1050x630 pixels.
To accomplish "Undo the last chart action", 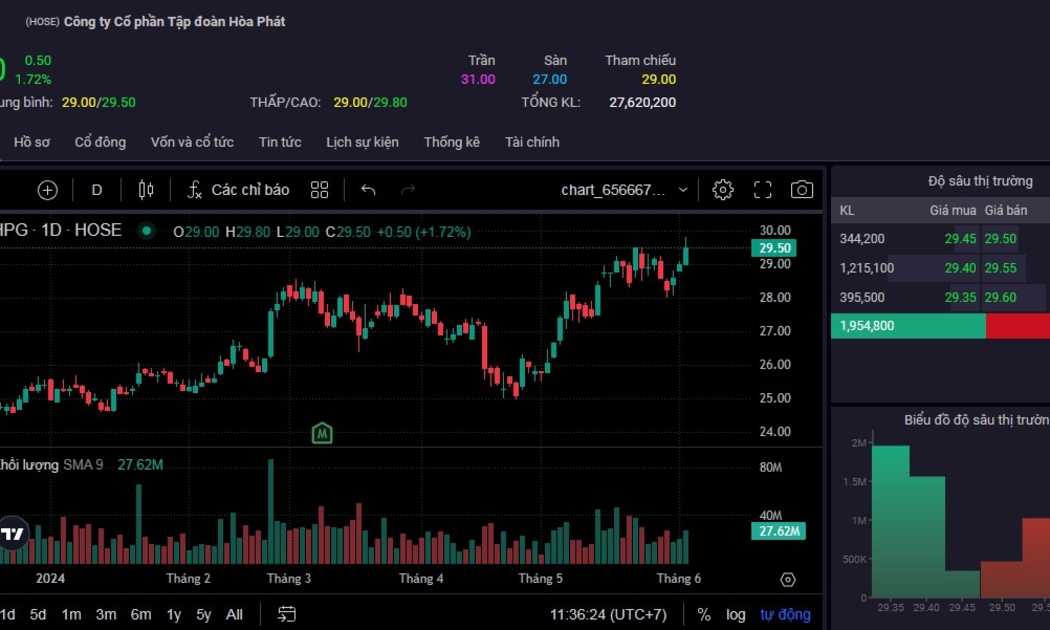I will pyautogui.click(x=368, y=190).
